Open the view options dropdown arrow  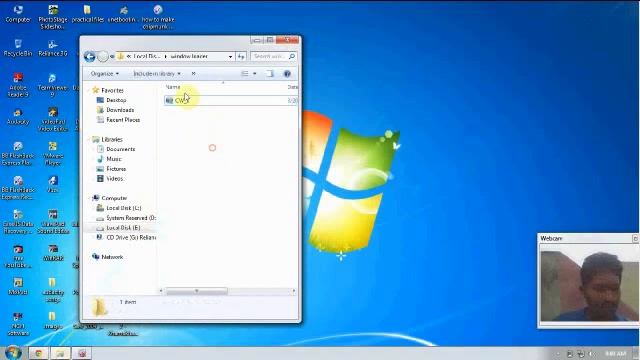click(x=255, y=74)
